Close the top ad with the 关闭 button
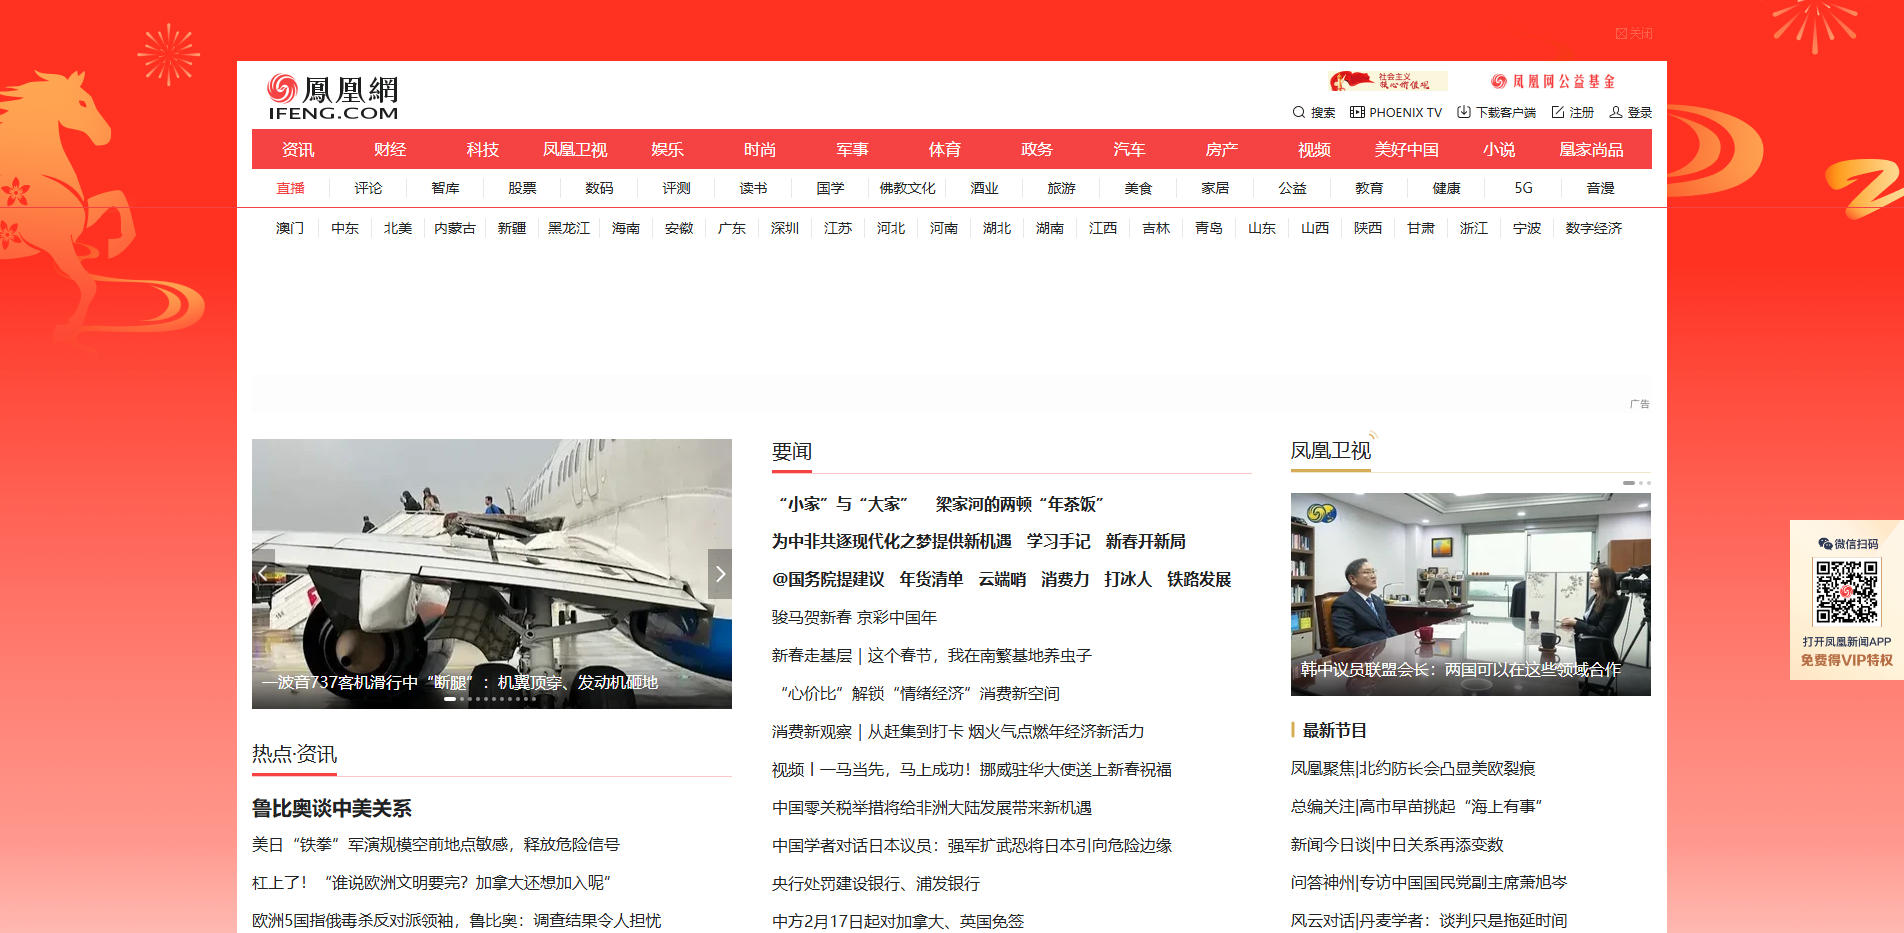This screenshot has width=1904, height=933. 1636,33
